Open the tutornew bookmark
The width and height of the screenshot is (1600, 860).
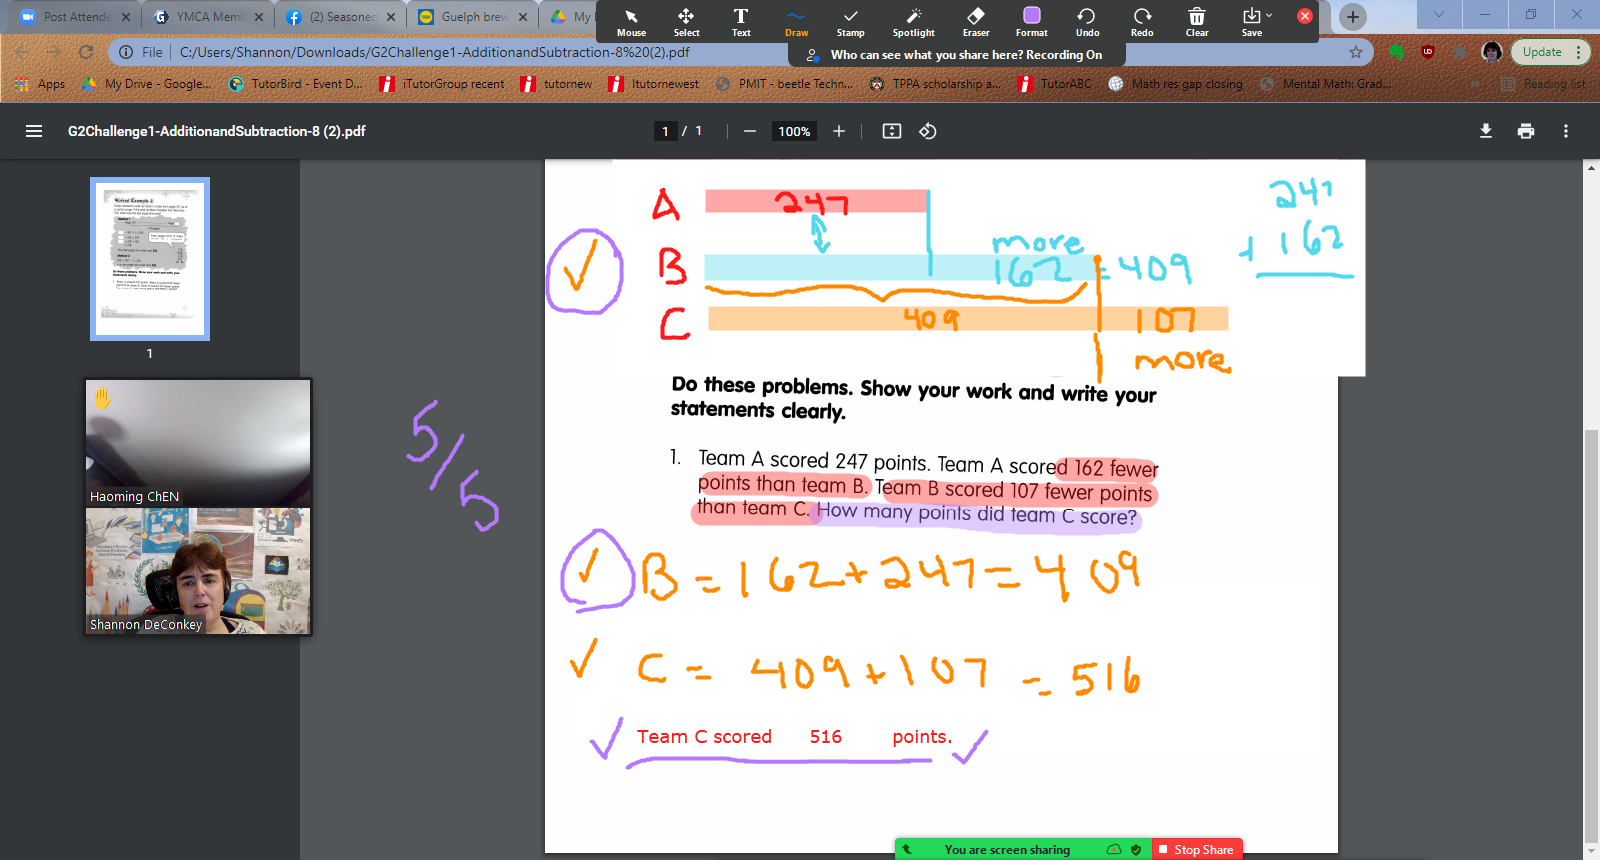tap(557, 84)
